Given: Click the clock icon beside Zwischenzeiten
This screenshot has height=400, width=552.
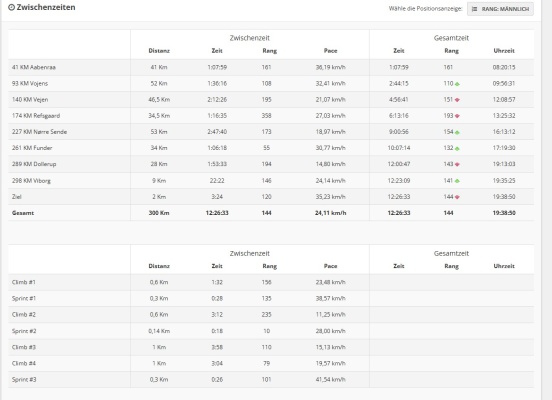Looking at the screenshot, I should (x=12, y=7).
